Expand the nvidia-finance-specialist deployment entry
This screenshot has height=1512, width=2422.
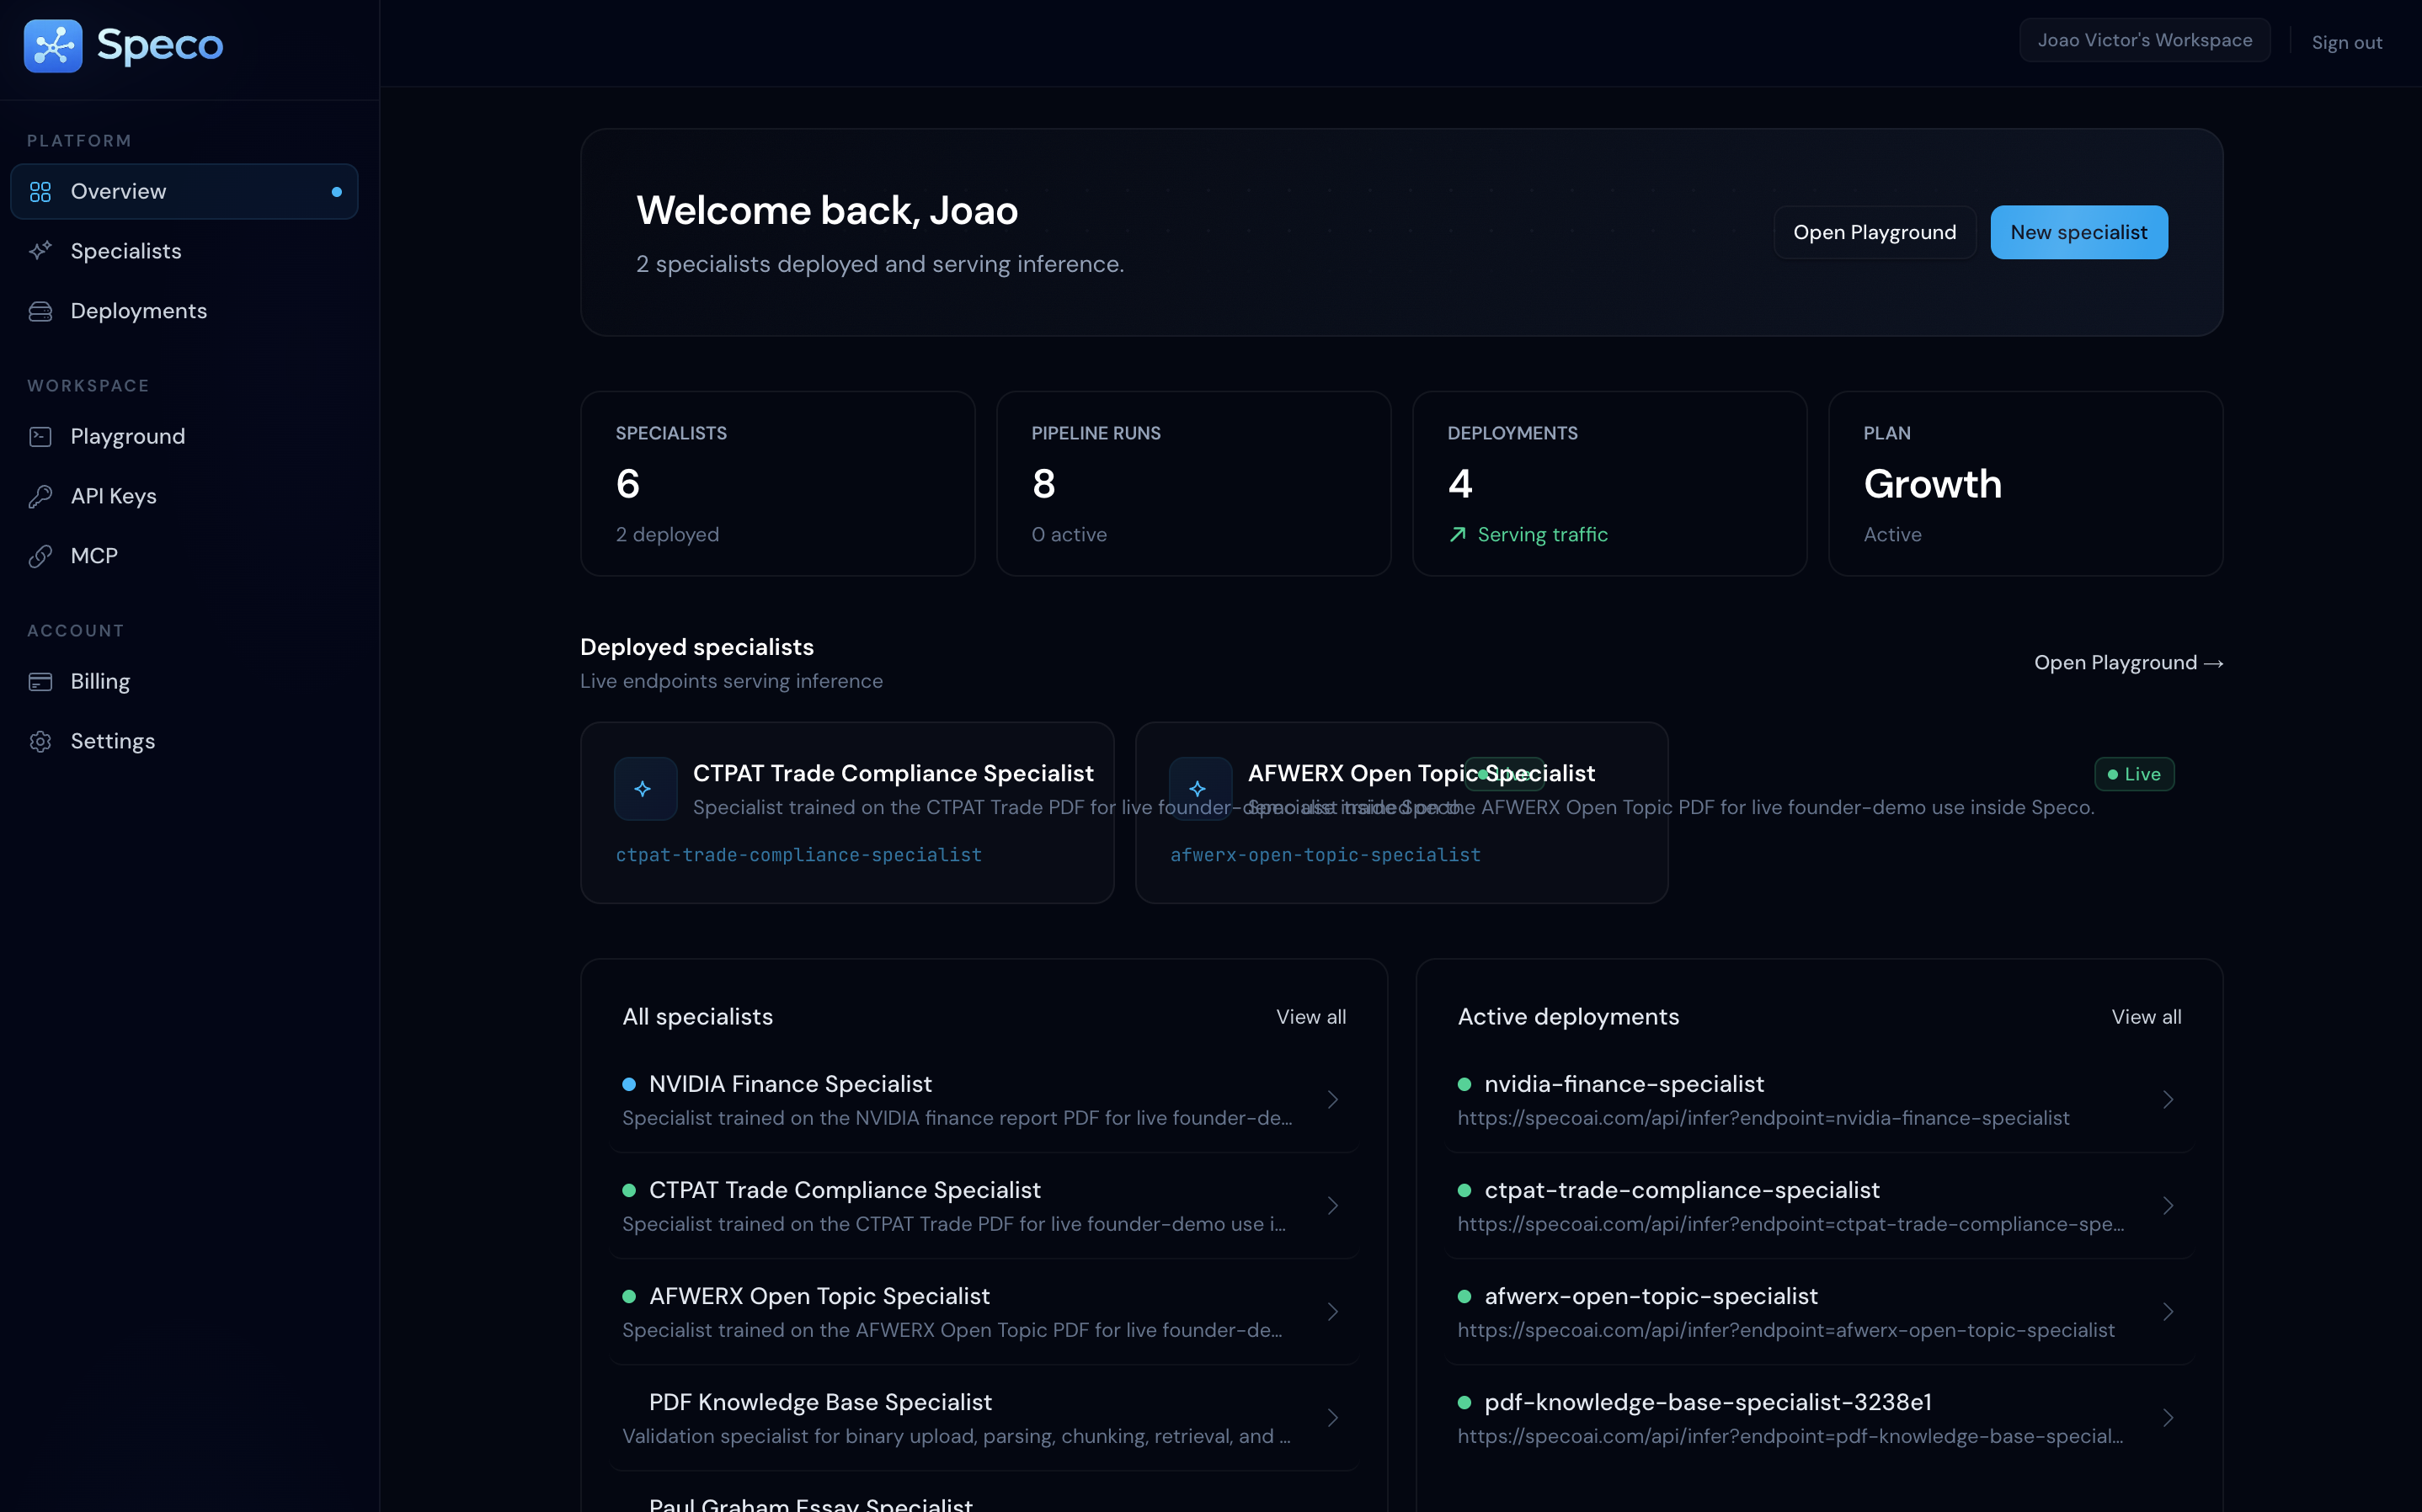point(2168,1099)
